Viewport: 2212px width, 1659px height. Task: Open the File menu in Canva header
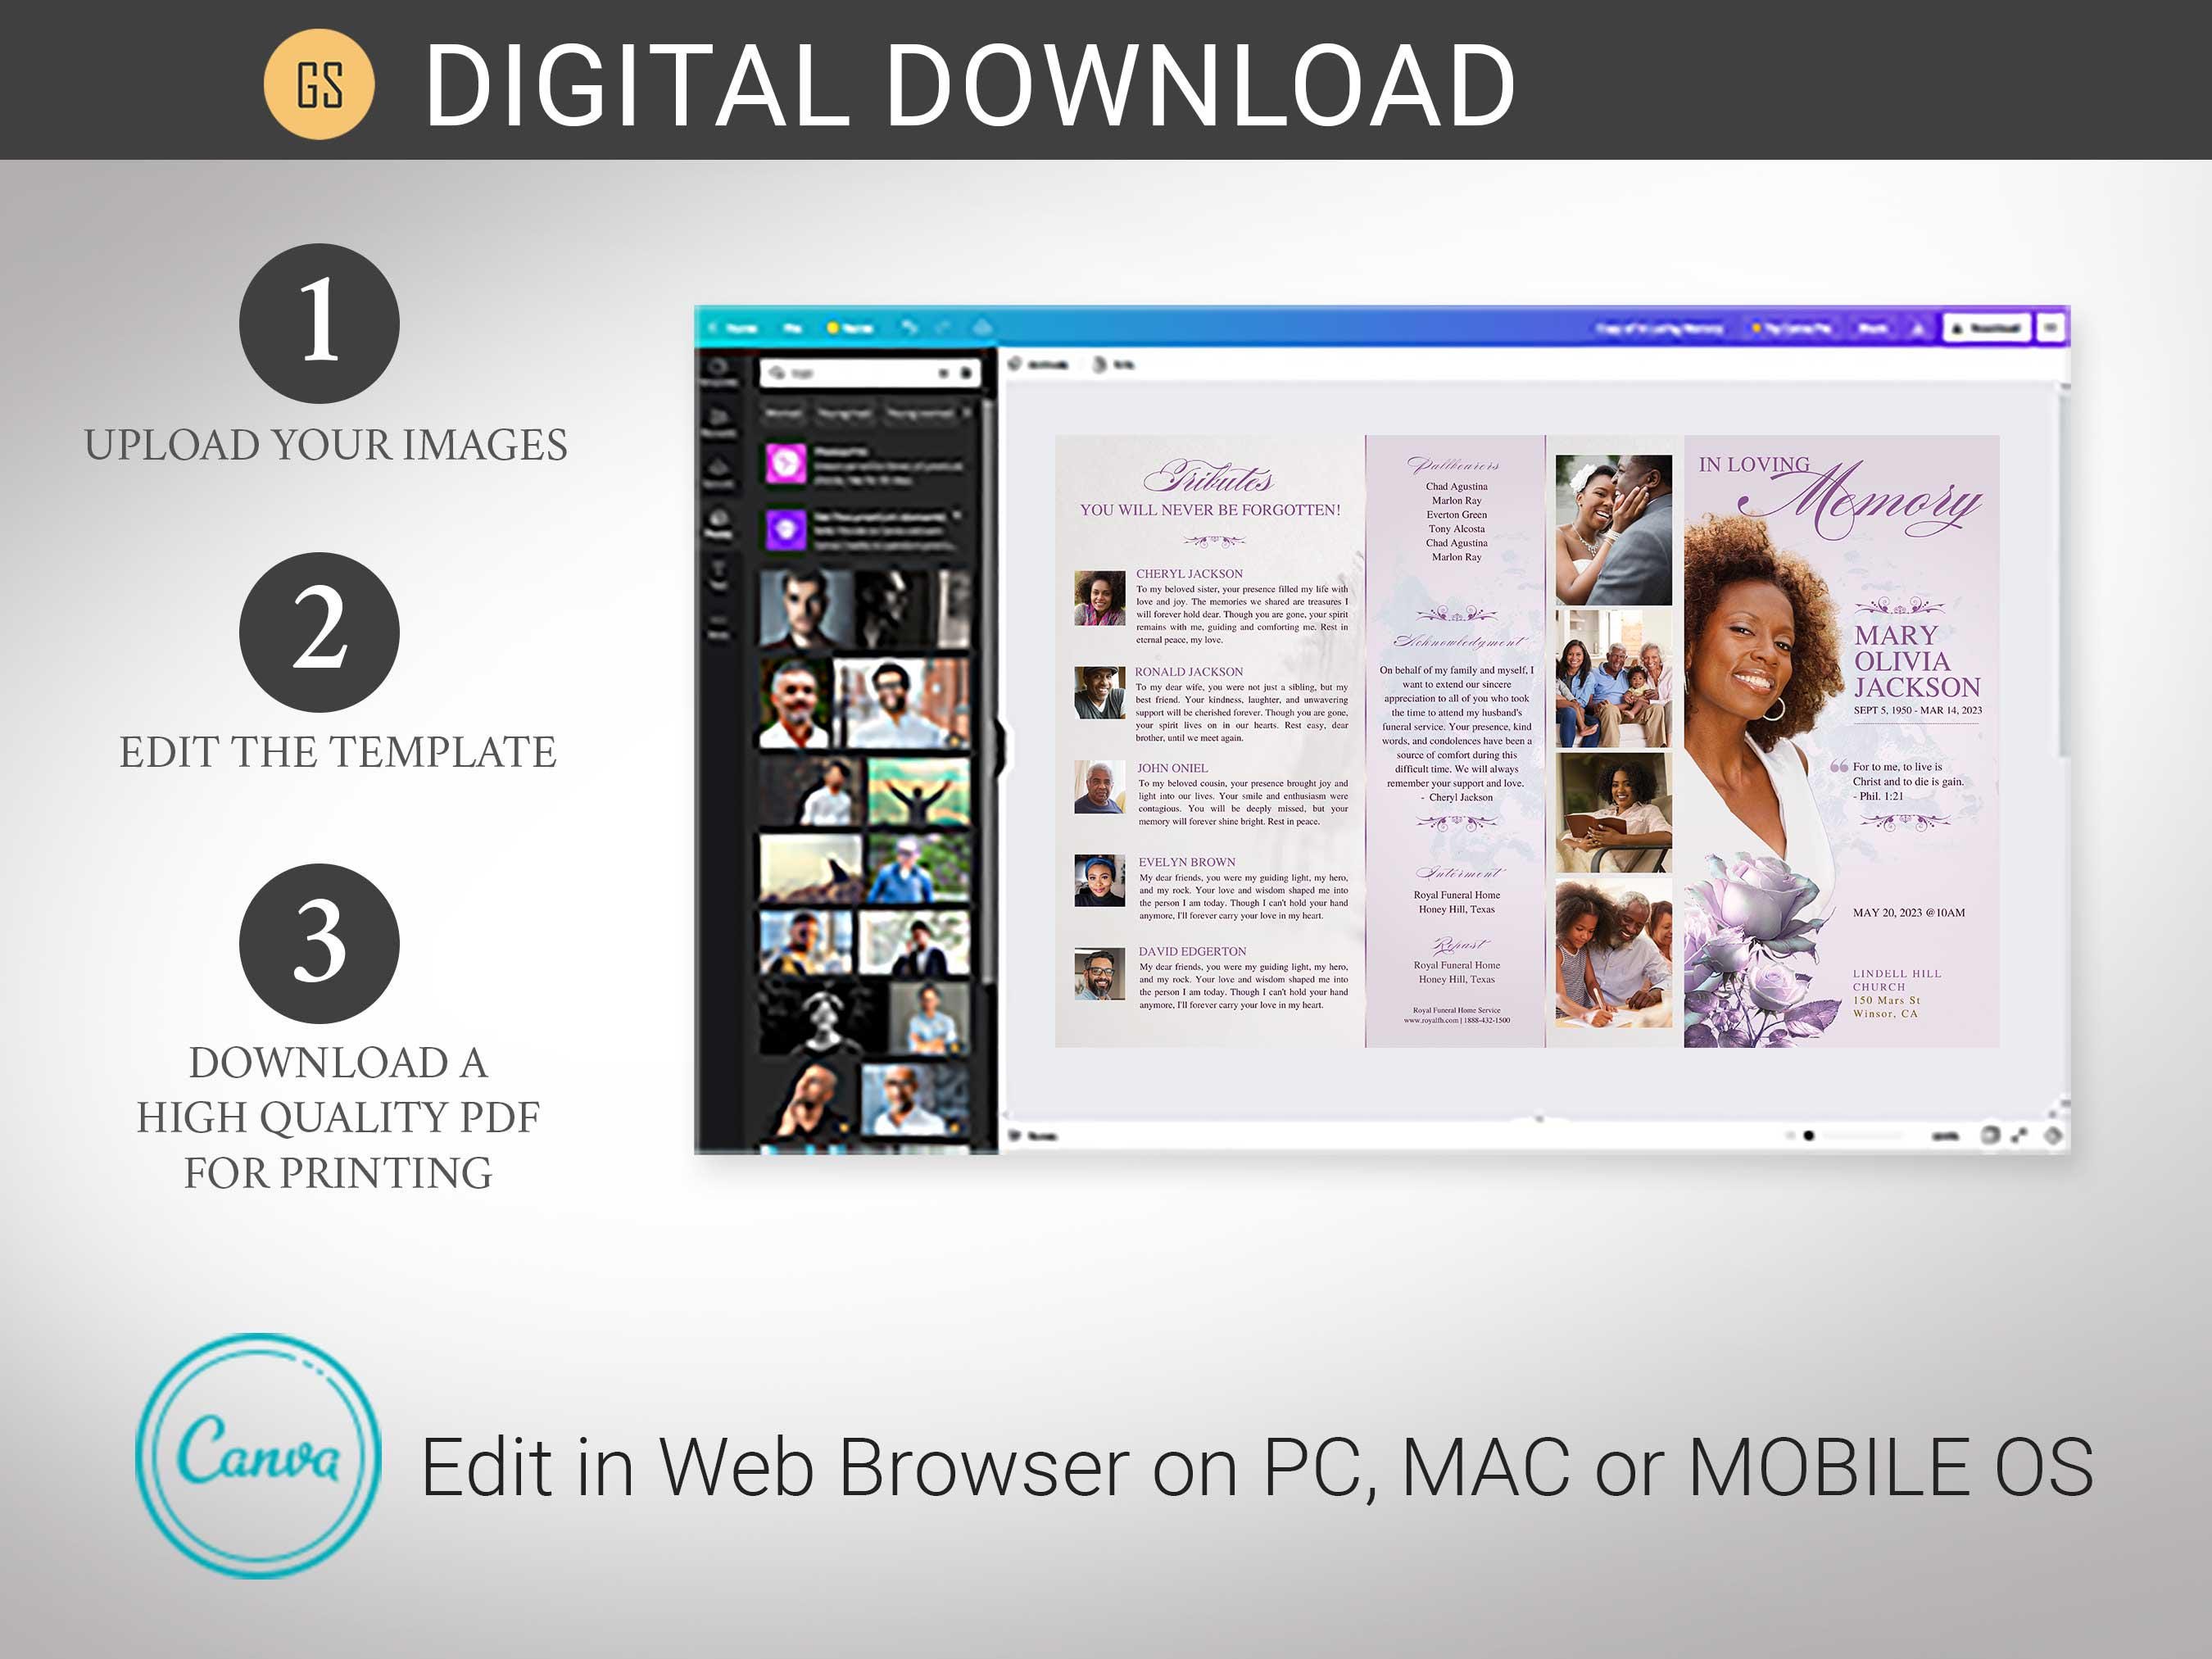point(793,328)
